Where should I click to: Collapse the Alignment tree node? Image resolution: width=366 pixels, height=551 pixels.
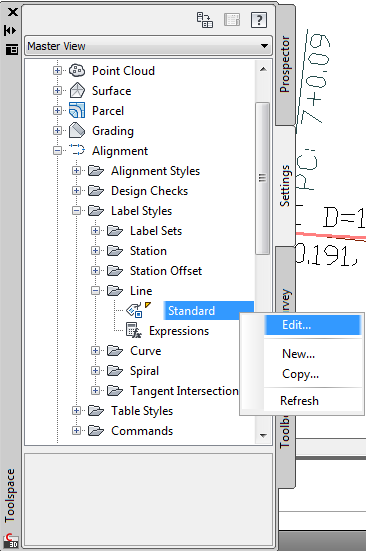pyautogui.click(x=57, y=151)
